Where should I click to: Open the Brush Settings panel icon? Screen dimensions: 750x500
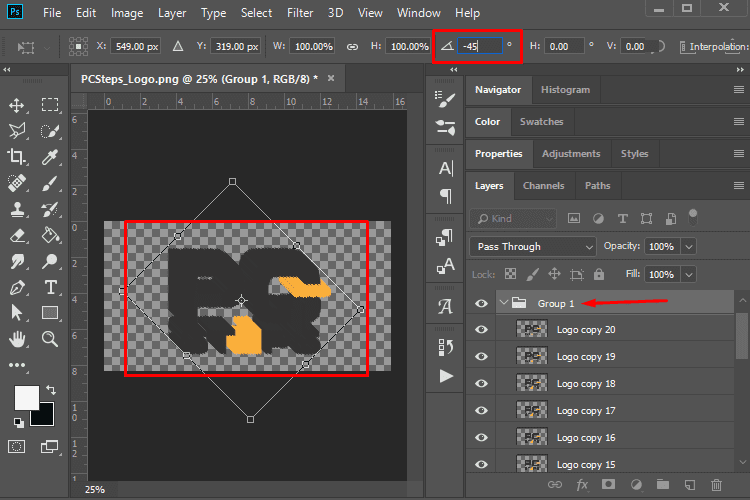click(x=445, y=100)
